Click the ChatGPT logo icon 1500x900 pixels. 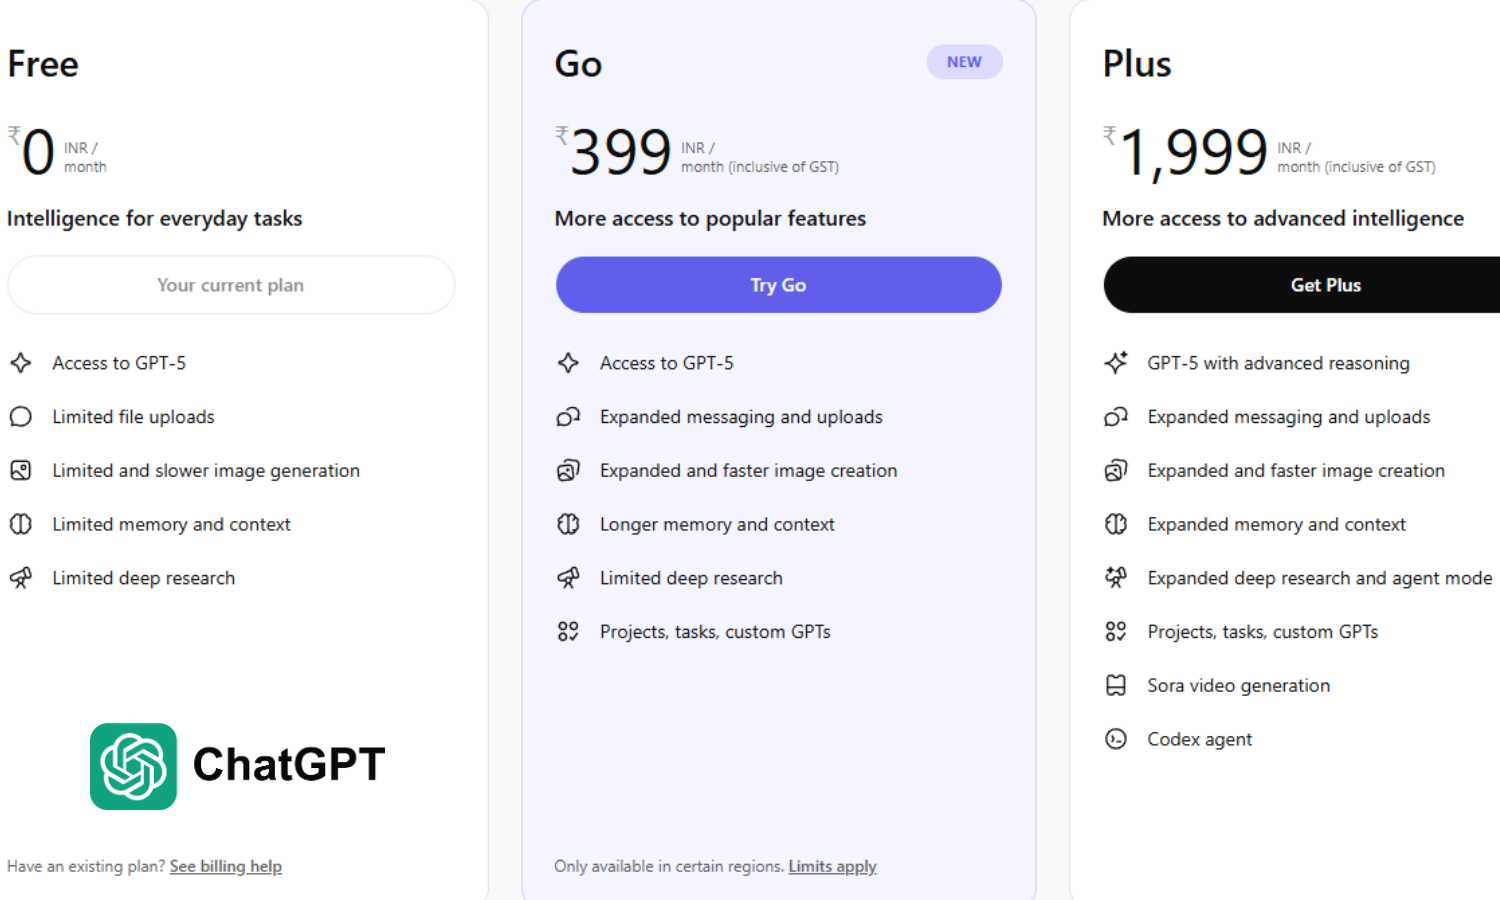tap(133, 766)
